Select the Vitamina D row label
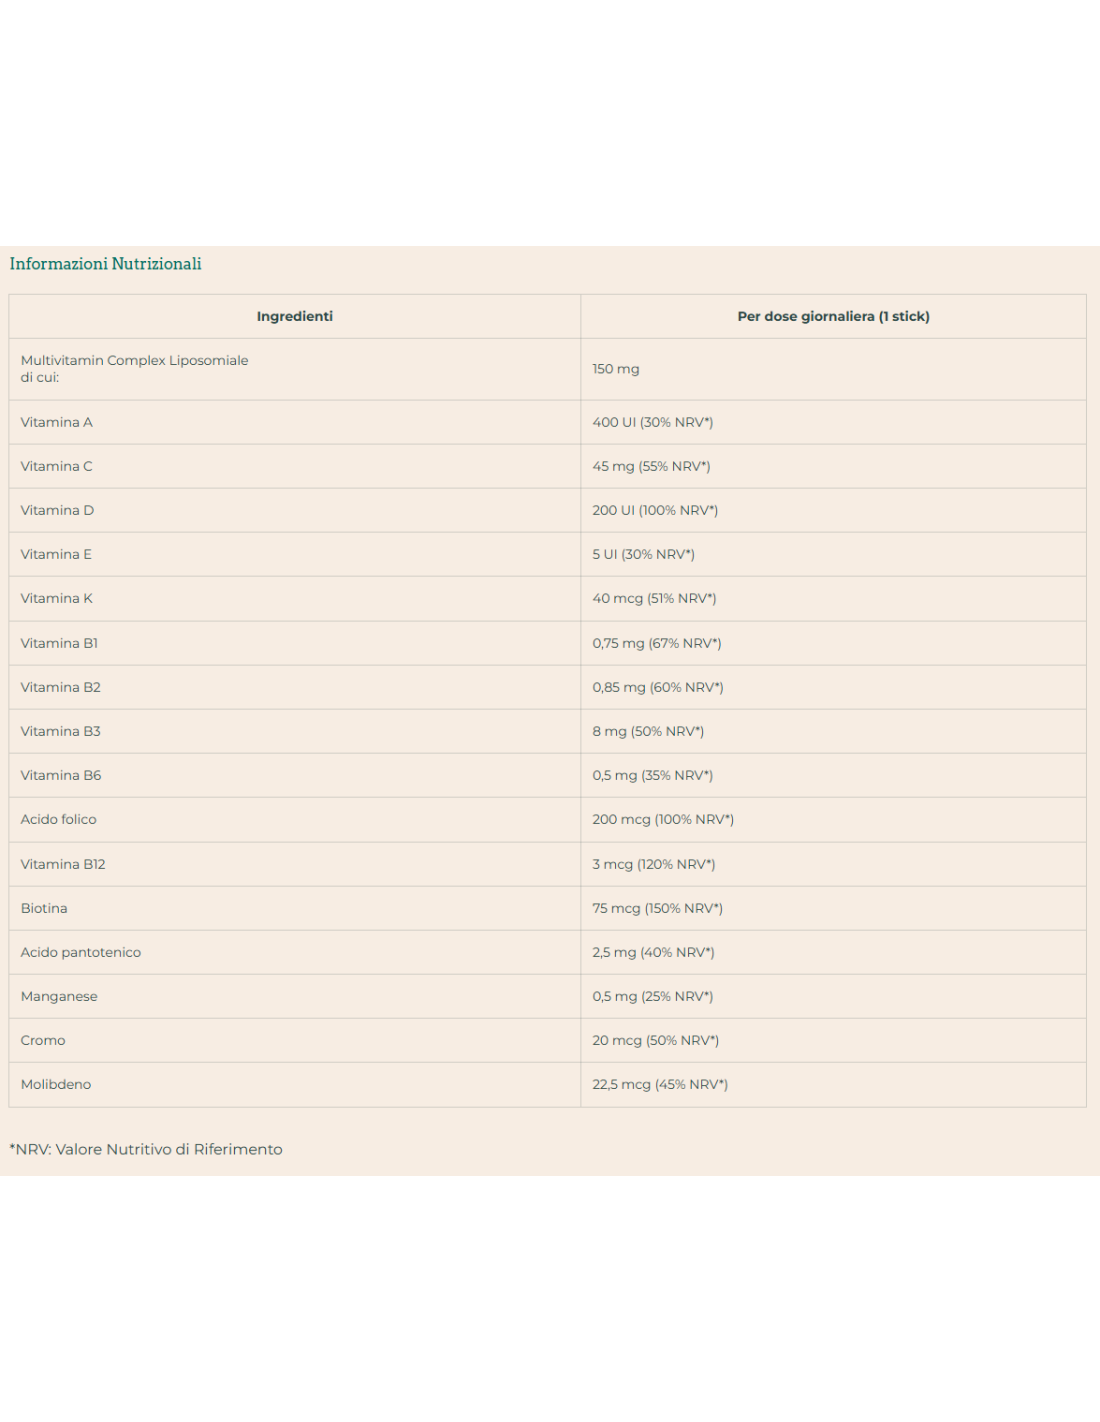The image size is (1100, 1422). (57, 510)
